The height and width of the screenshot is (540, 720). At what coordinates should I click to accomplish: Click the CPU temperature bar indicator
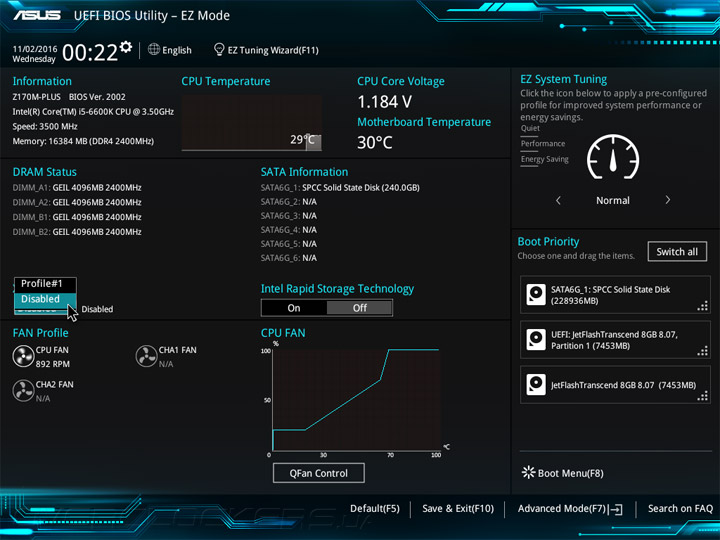coord(314,143)
